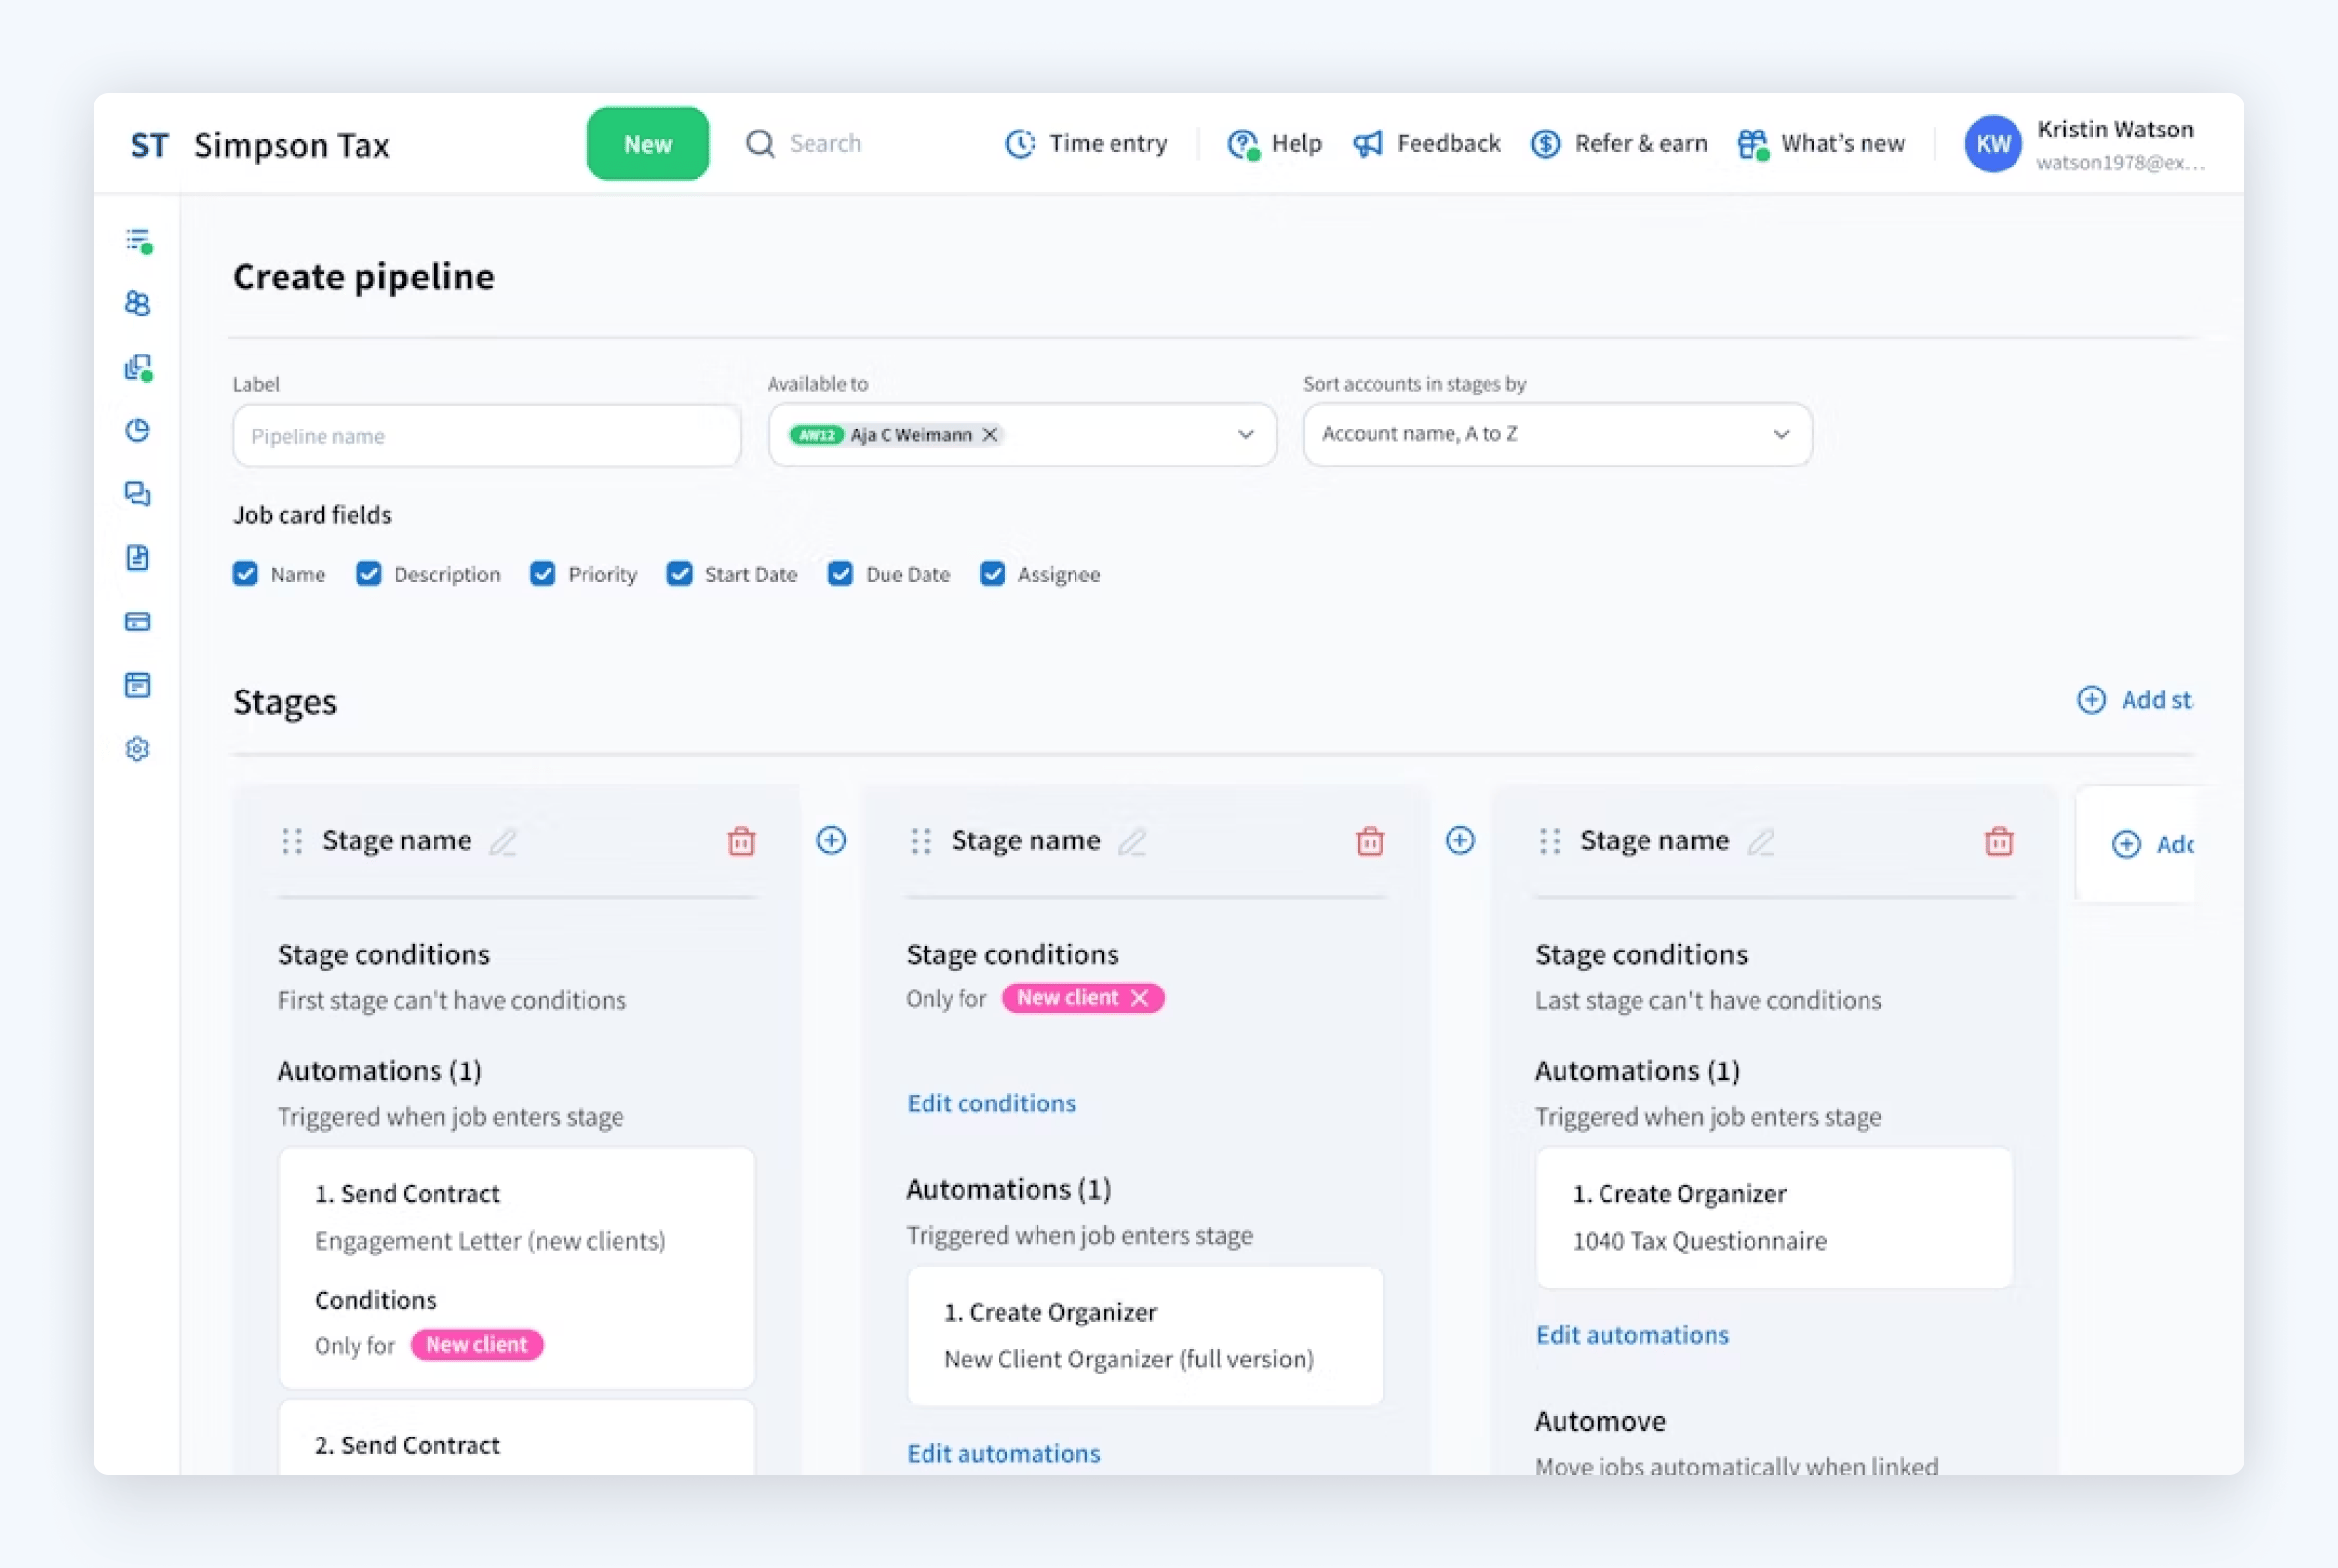Insert stage between second and third stages
Image resolution: width=2338 pixels, height=1568 pixels.
(1460, 840)
